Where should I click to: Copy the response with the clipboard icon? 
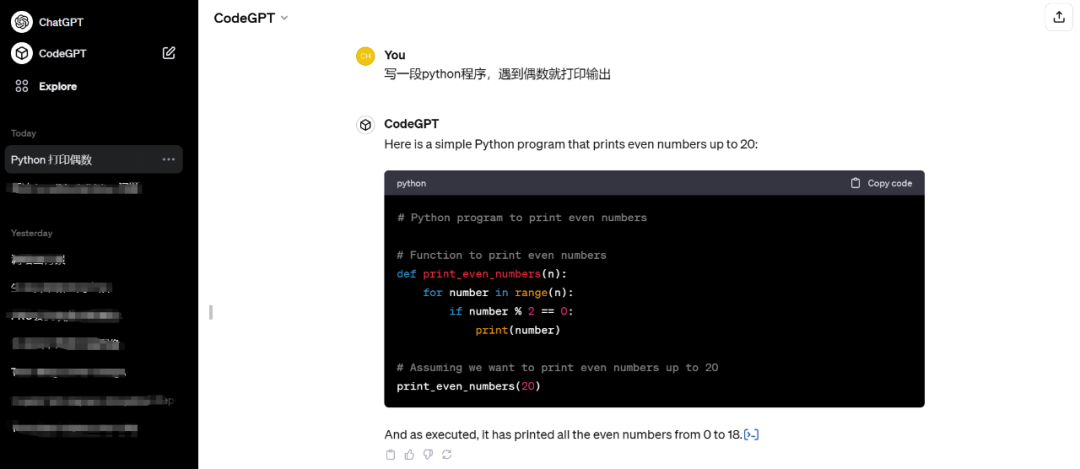[x=390, y=455]
